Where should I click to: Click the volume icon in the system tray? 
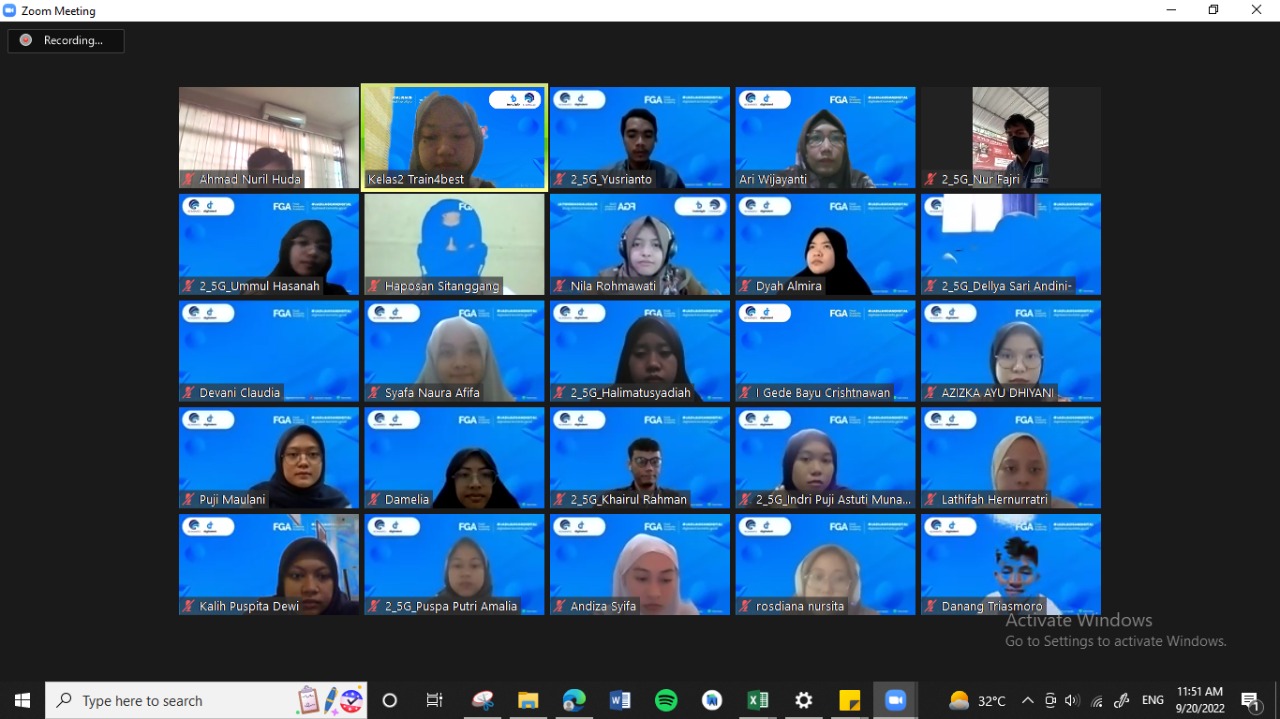(1071, 700)
